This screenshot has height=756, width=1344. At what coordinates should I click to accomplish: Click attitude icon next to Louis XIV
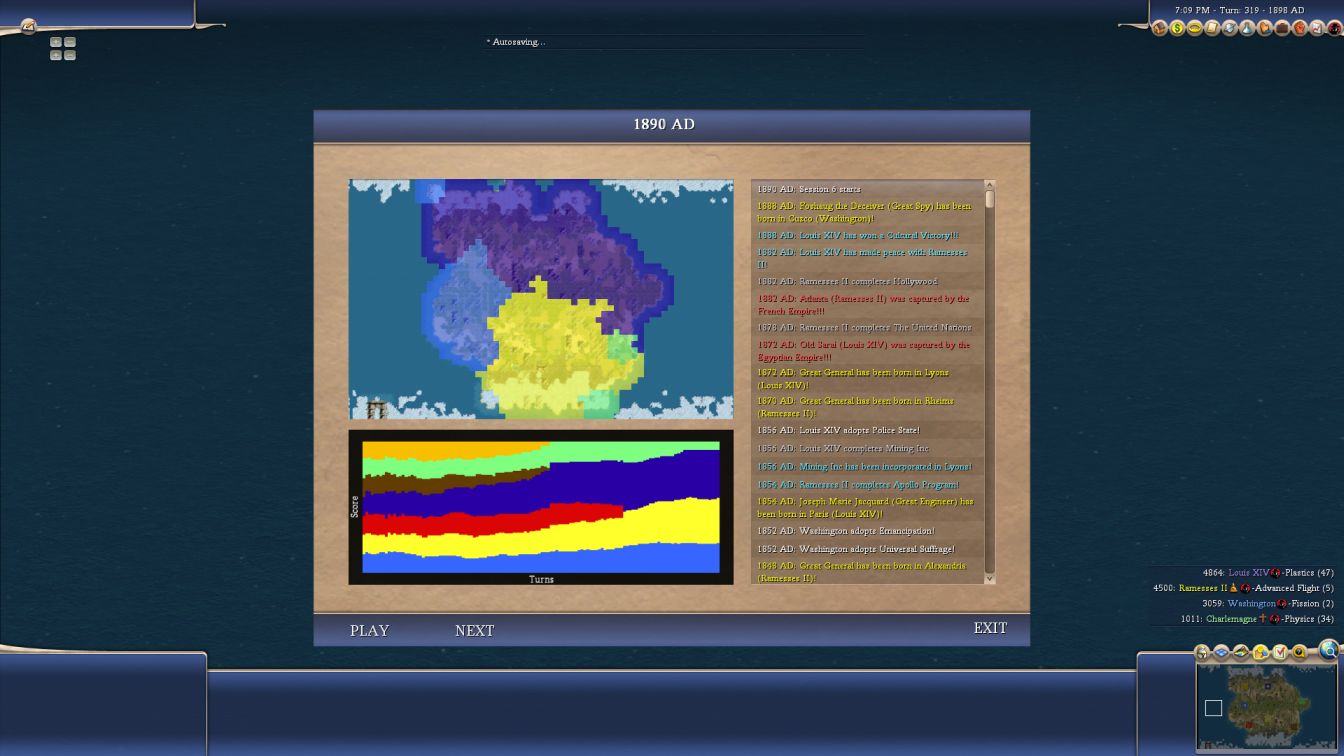point(1275,573)
